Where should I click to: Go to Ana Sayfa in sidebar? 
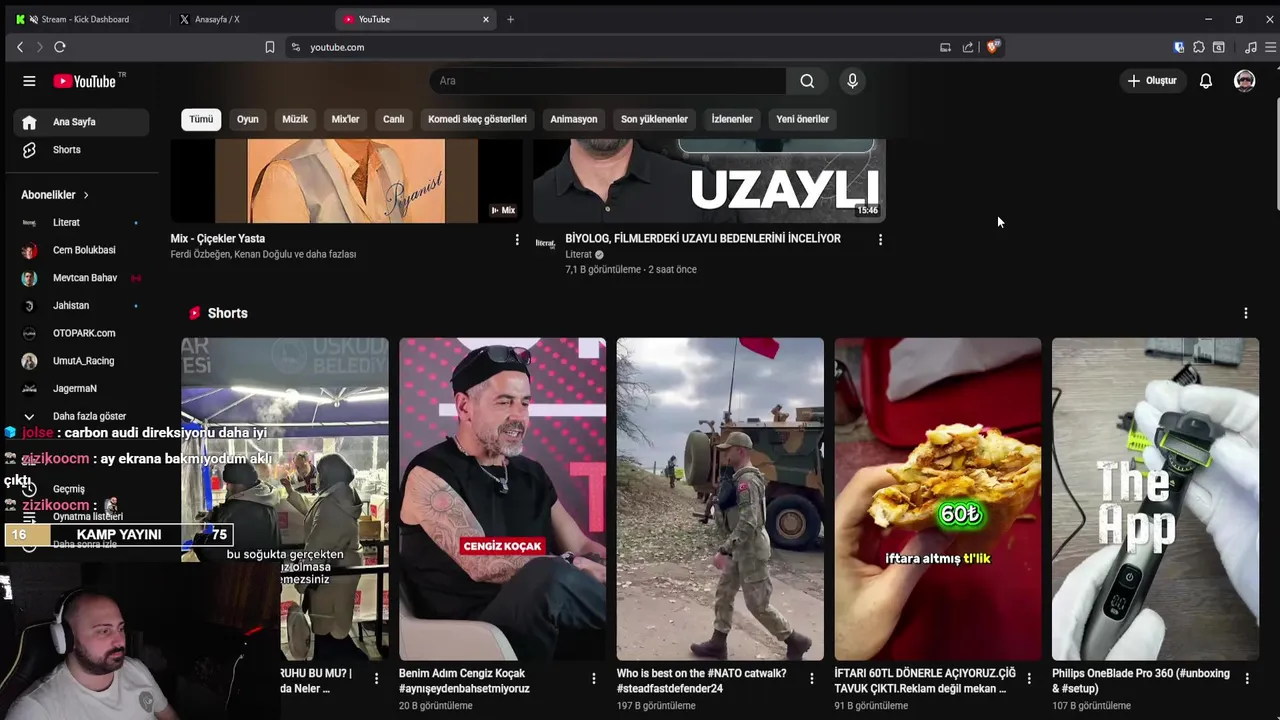point(82,122)
